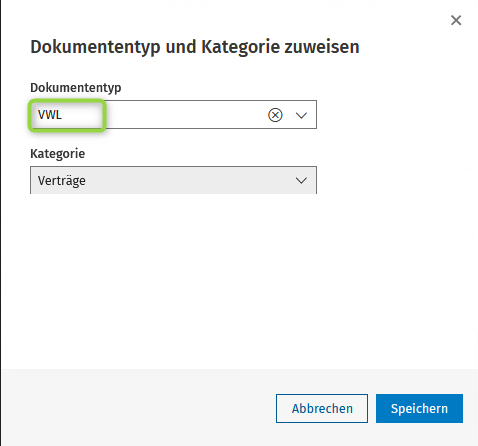The height and width of the screenshot is (446, 478).
Task: Click the blank area below Kategorie field
Action: [173, 280]
